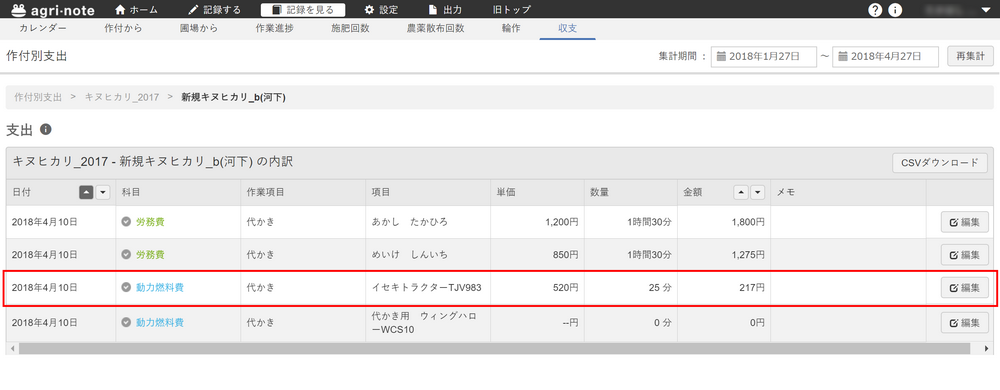
Task: Click scrollbar right arrow
Action: [x=988, y=349]
